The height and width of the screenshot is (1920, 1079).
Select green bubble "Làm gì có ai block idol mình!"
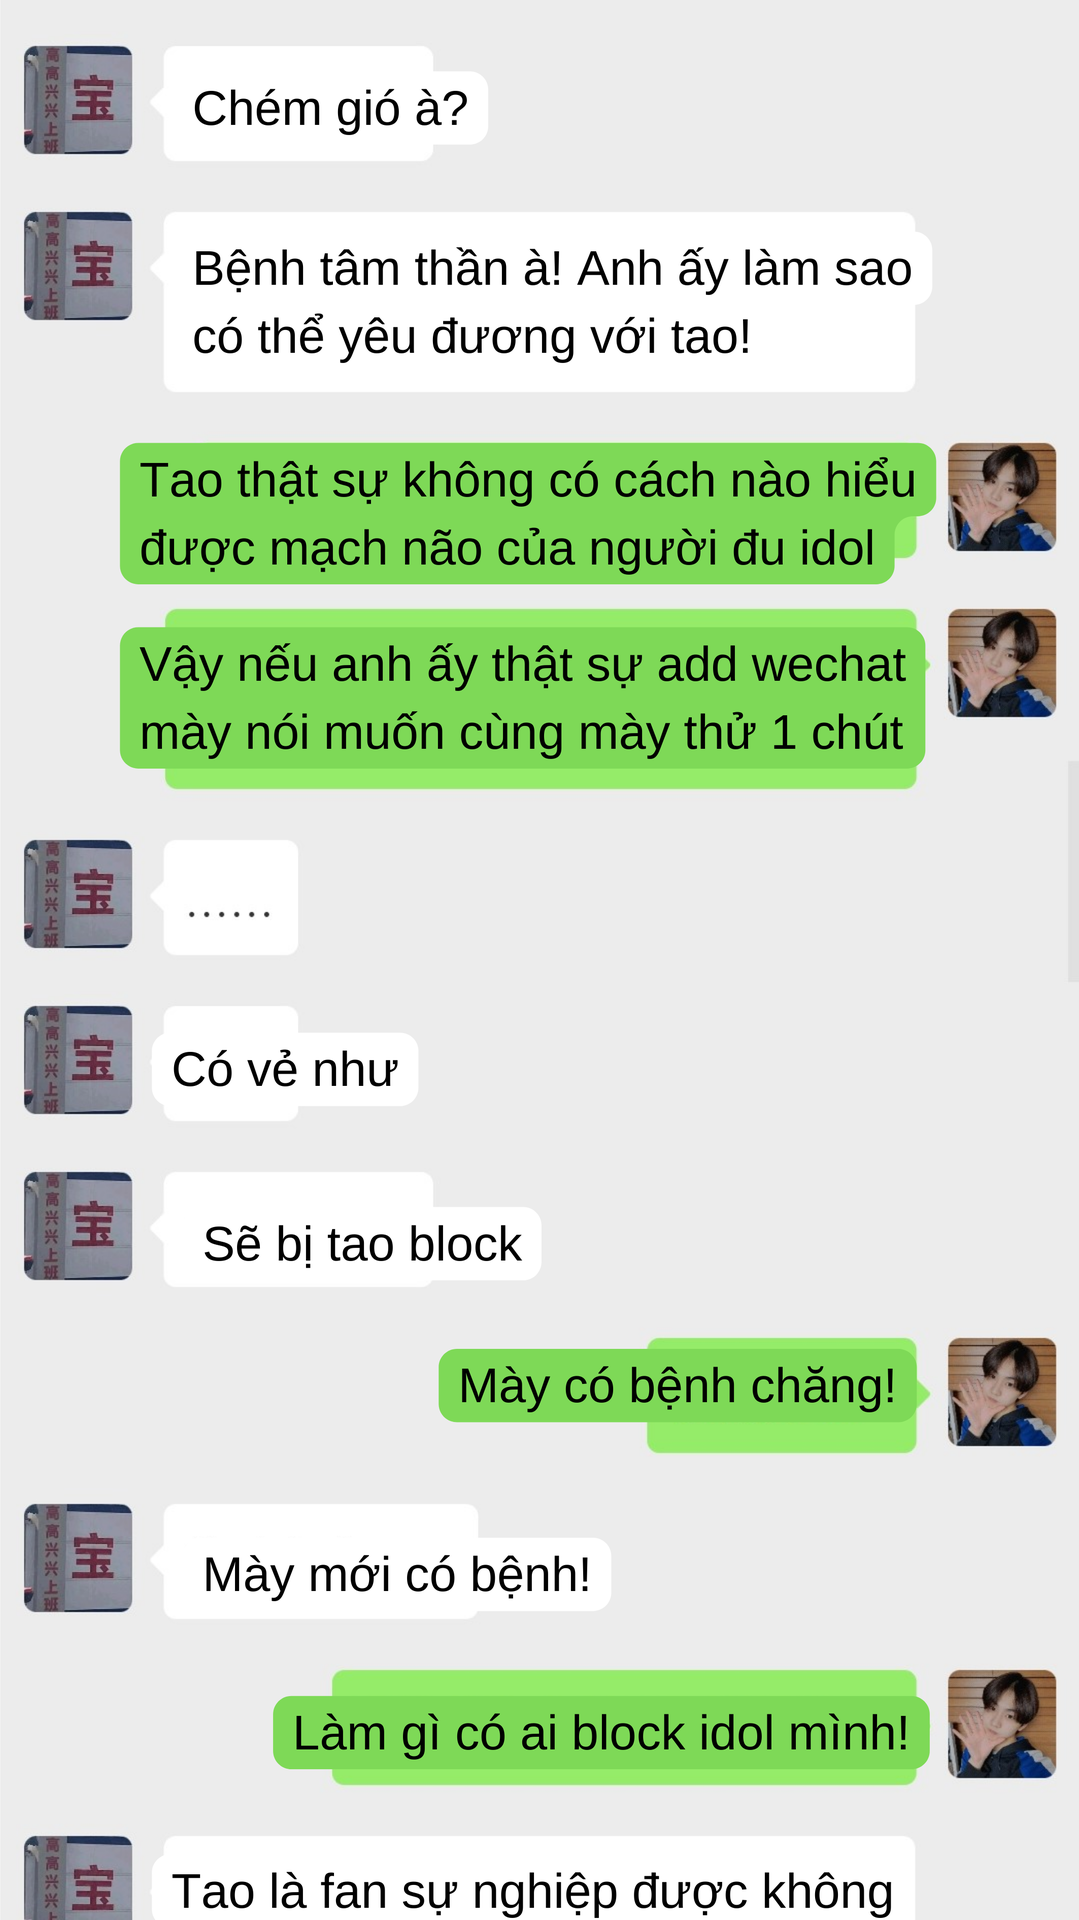(x=601, y=1728)
